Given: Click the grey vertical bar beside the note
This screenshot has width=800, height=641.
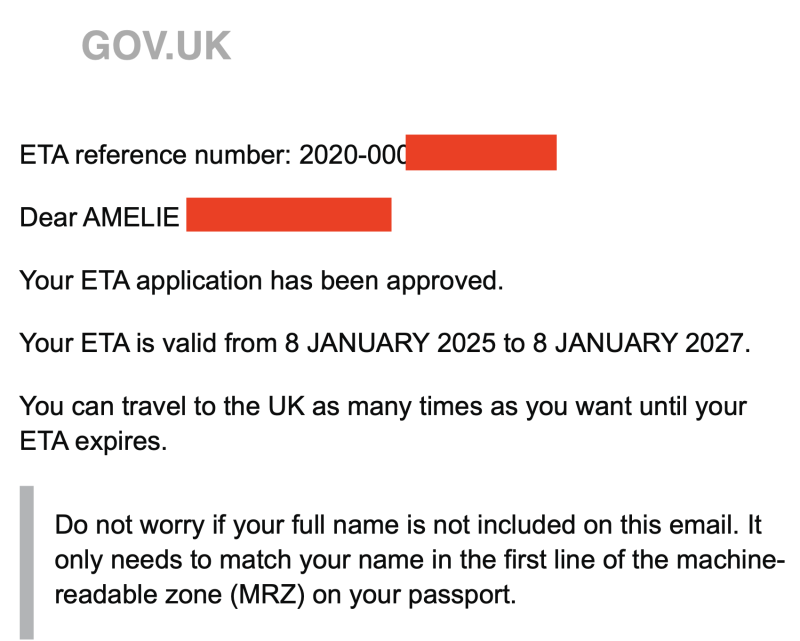Looking at the screenshot, I should click(x=27, y=562).
